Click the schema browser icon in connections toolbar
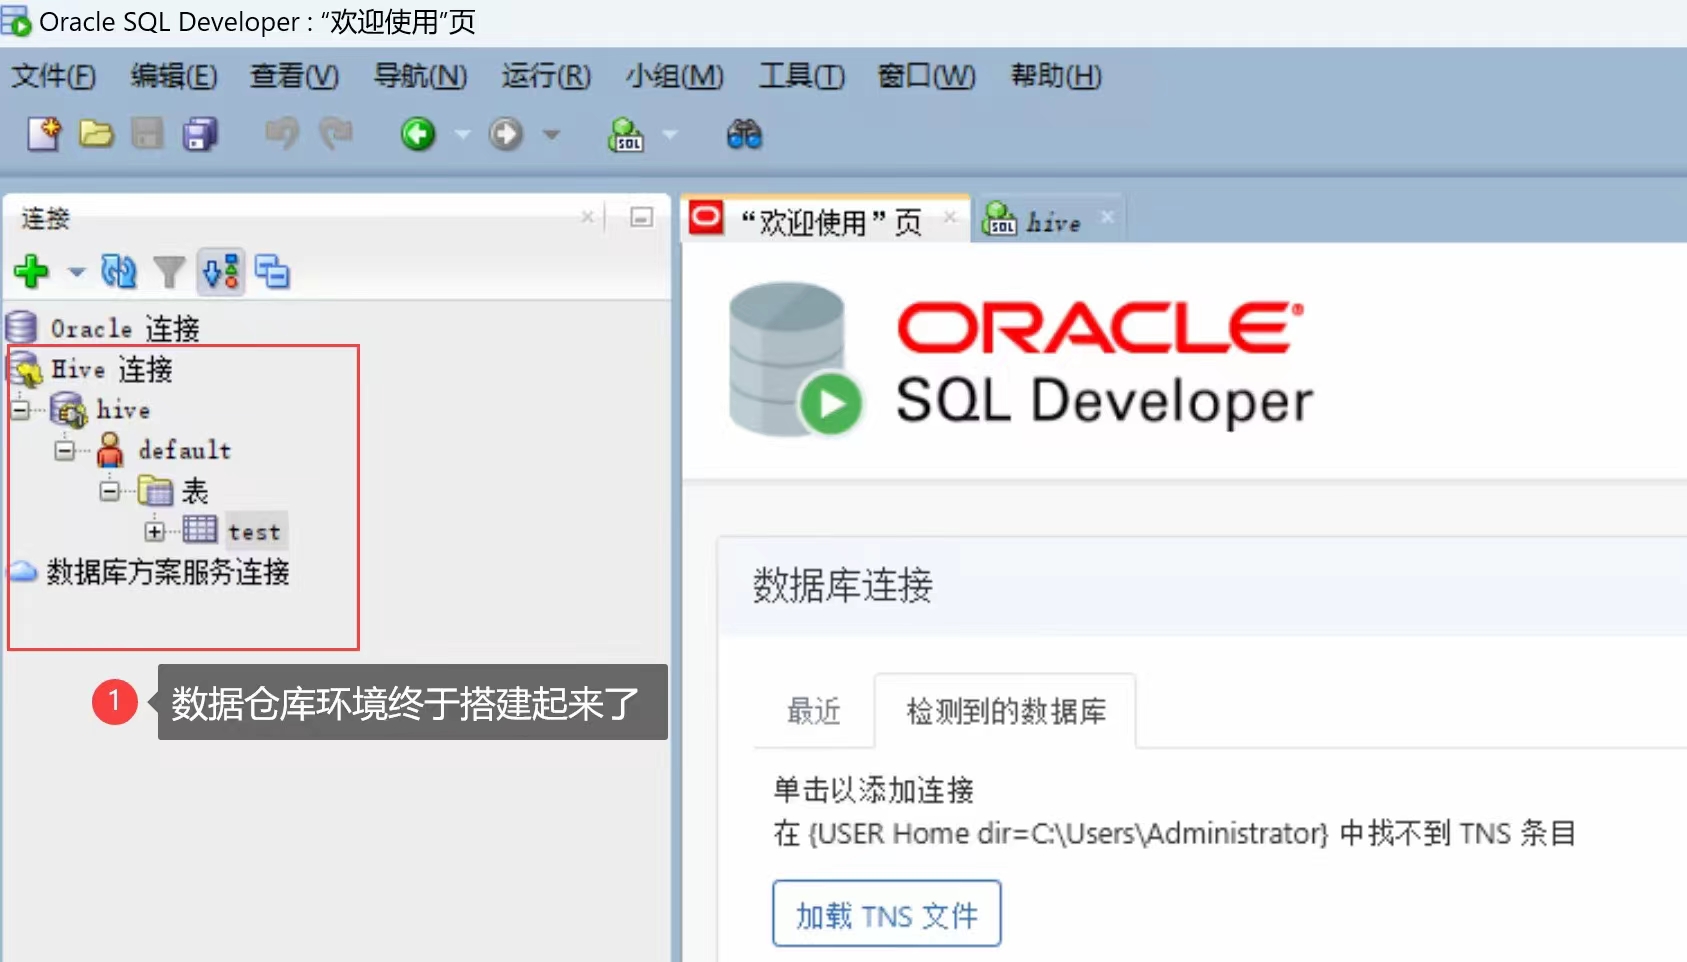 point(221,271)
